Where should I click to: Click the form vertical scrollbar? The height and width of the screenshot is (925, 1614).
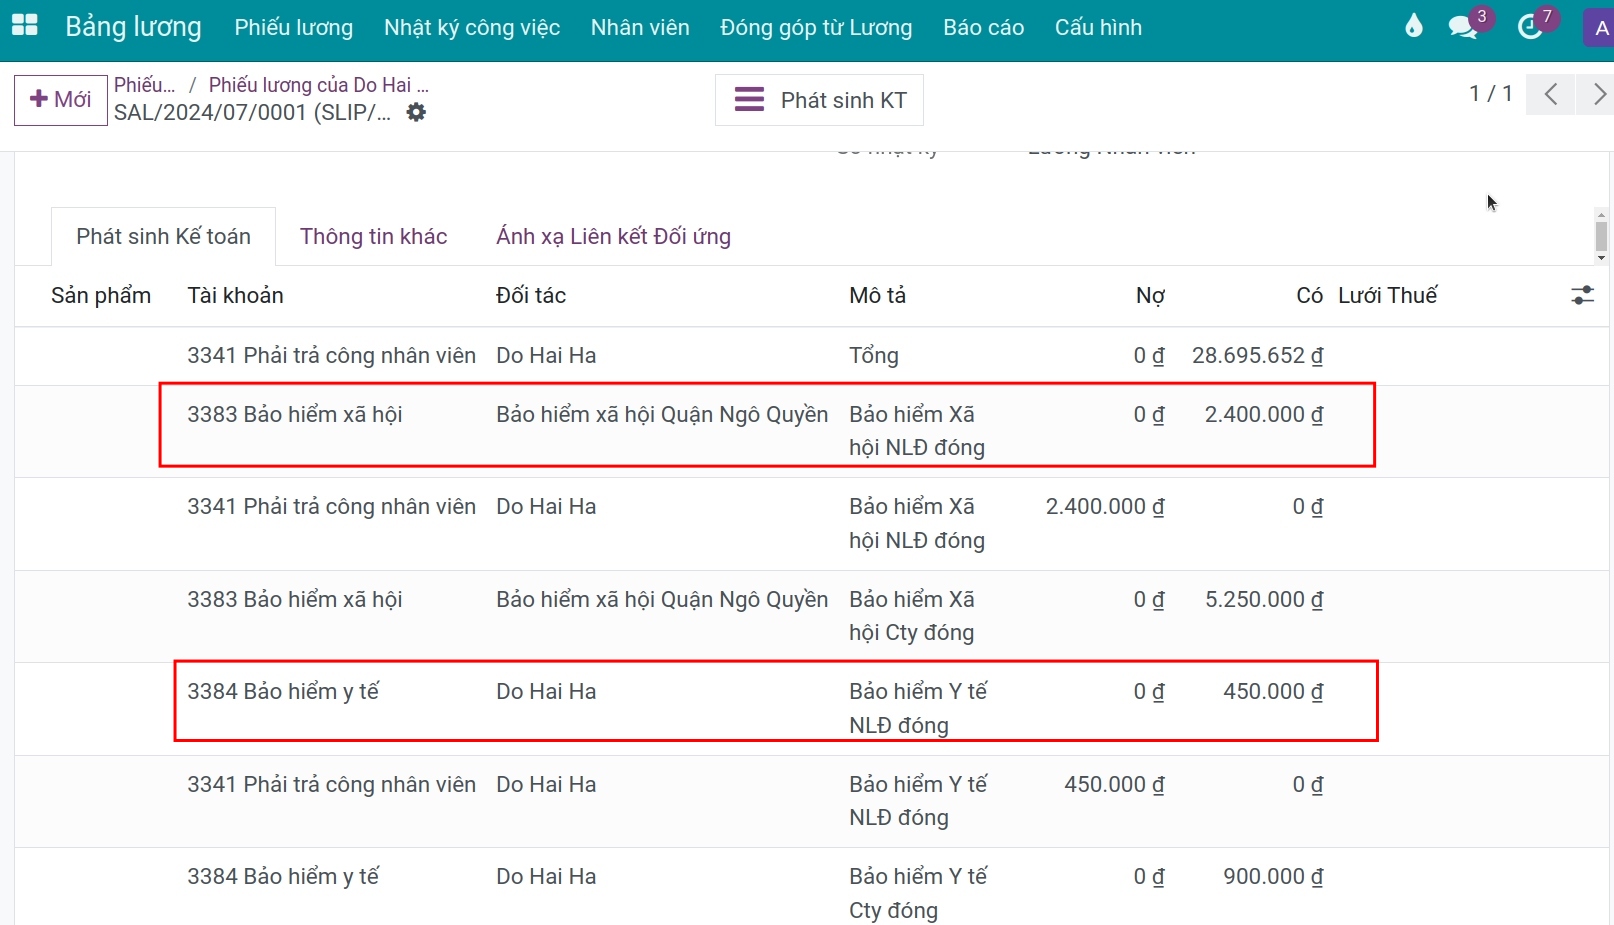click(x=1601, y=236)
